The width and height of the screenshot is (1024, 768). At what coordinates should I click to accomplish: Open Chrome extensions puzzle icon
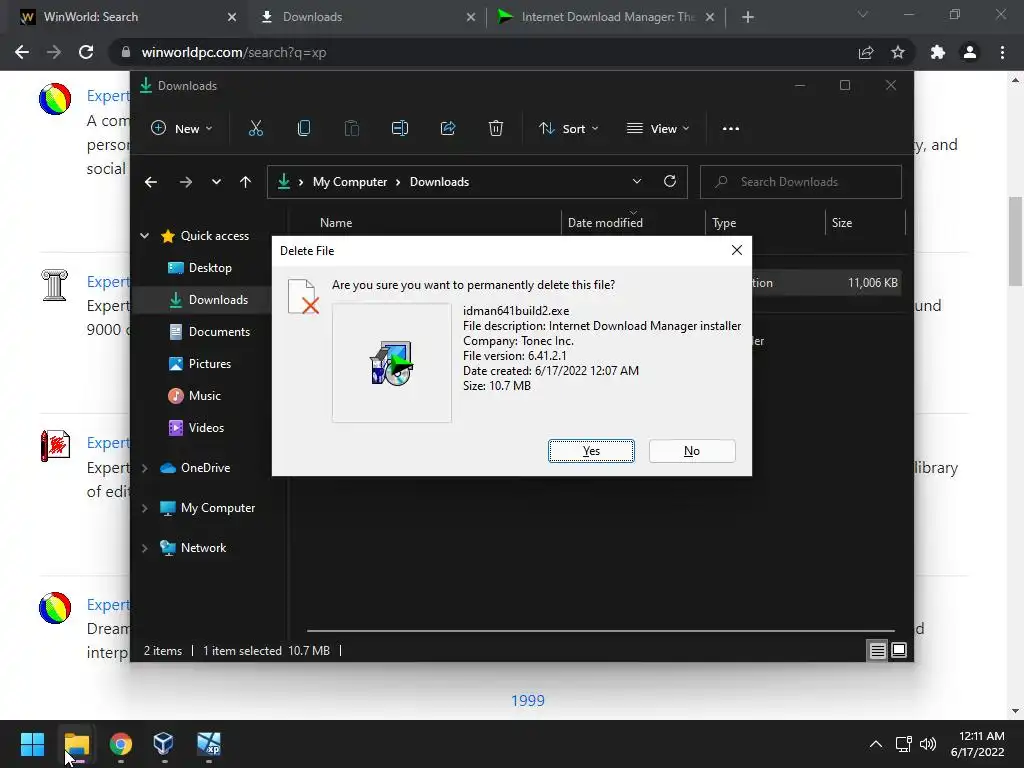[x=938, y=52]
